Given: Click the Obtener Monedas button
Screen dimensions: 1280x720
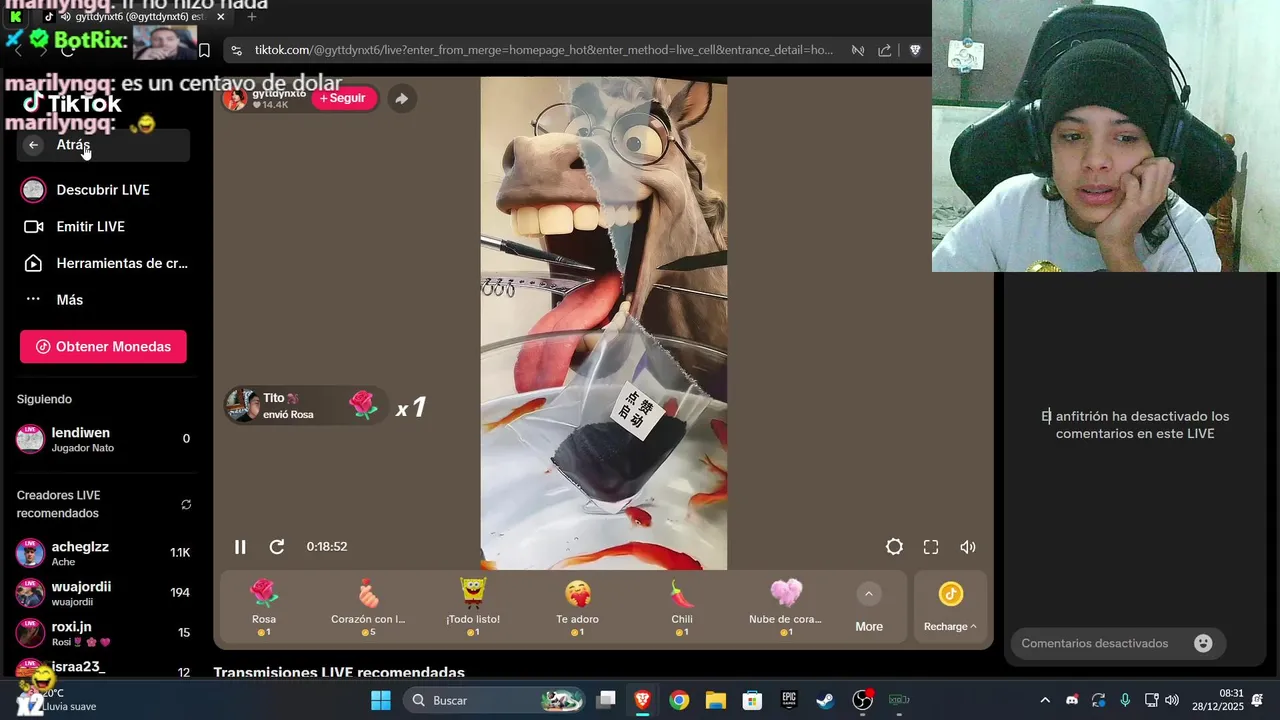Looking at the screenshot, I should [103, 347].
